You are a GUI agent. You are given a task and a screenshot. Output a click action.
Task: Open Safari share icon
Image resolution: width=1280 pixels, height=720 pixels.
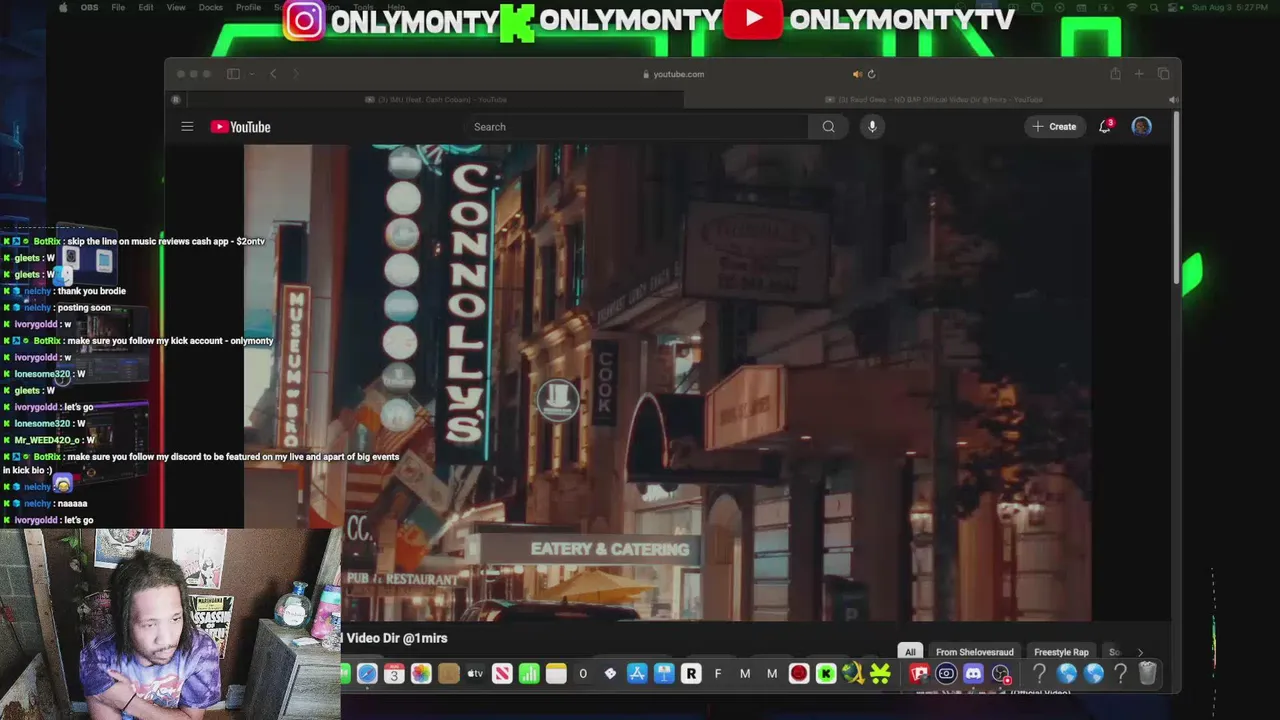[1115, 74]
